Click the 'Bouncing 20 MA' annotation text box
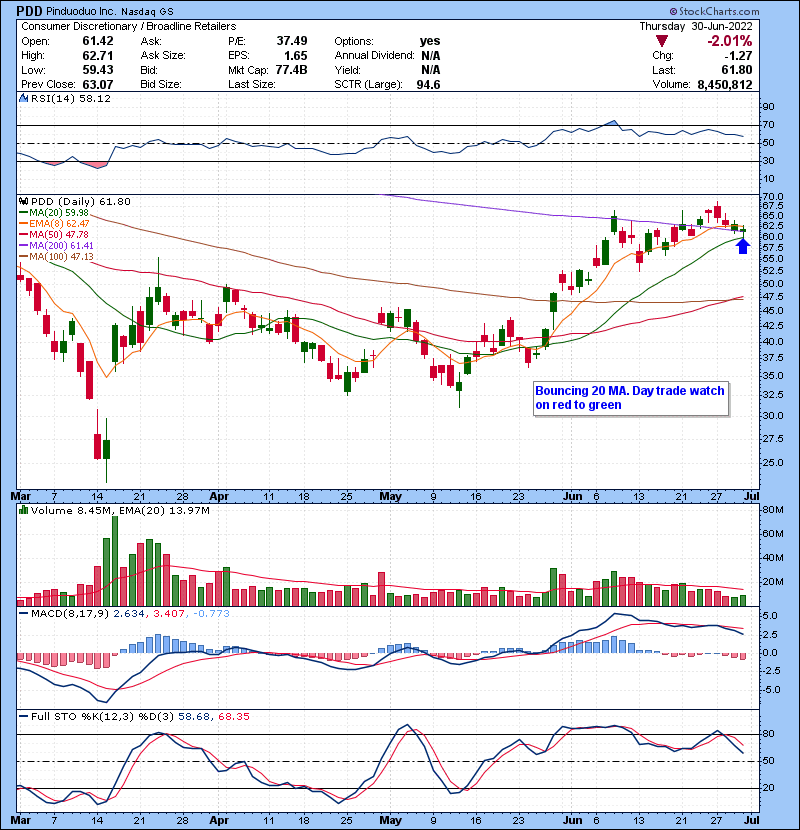Image resolution: width=800 pixels, height=830 pixels. point(631,398)
